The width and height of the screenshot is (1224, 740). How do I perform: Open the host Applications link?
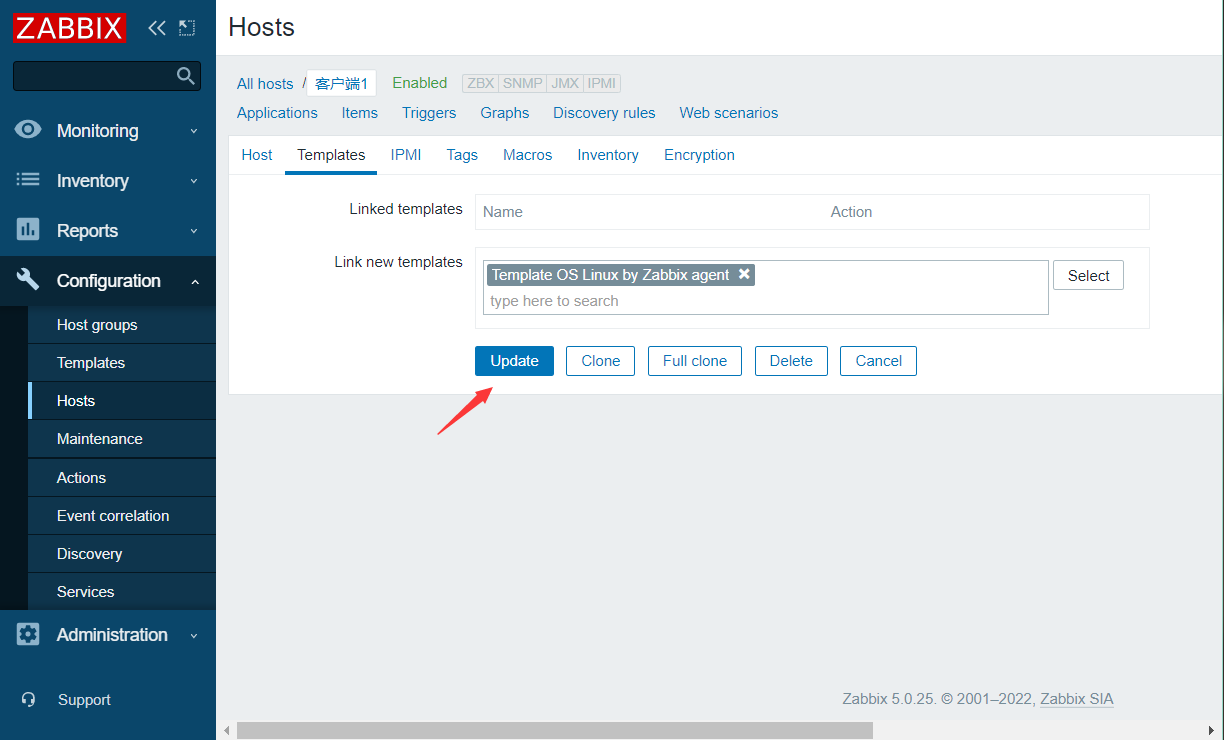point(277,113)
